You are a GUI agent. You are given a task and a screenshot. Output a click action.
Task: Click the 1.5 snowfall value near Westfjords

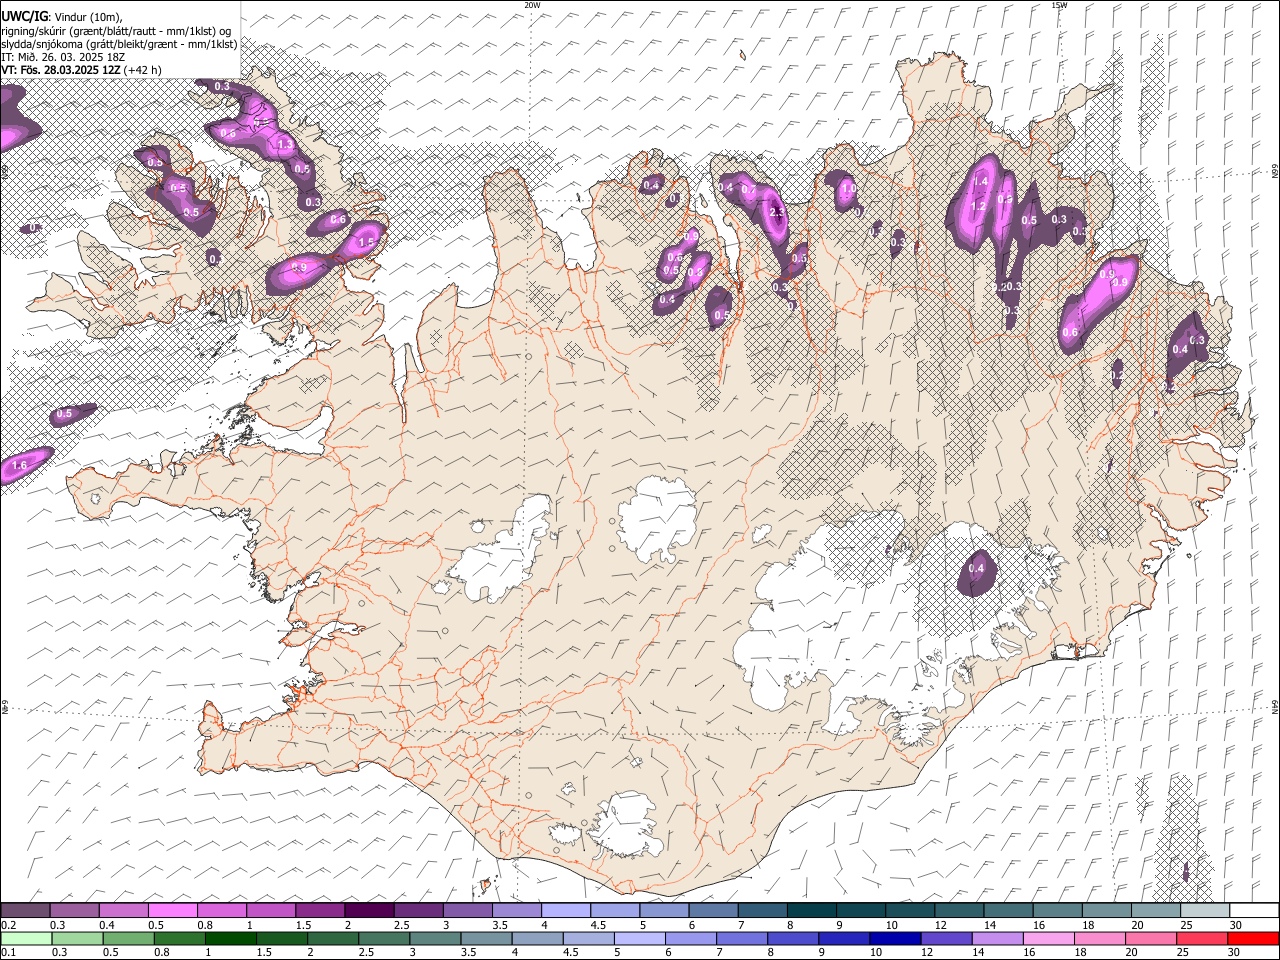(366, 241)
